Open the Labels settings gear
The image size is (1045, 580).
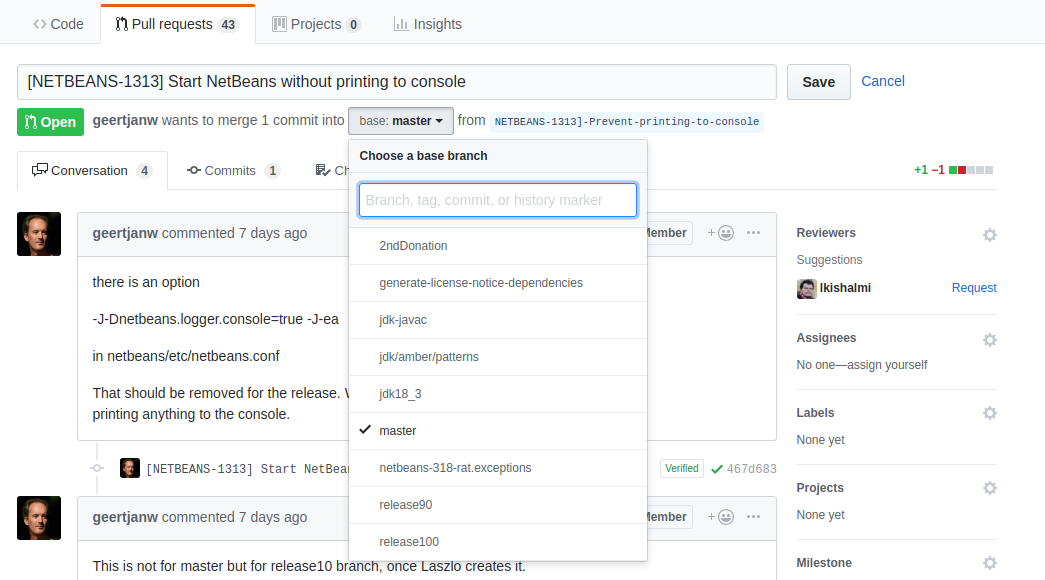[x=990, y=412]
